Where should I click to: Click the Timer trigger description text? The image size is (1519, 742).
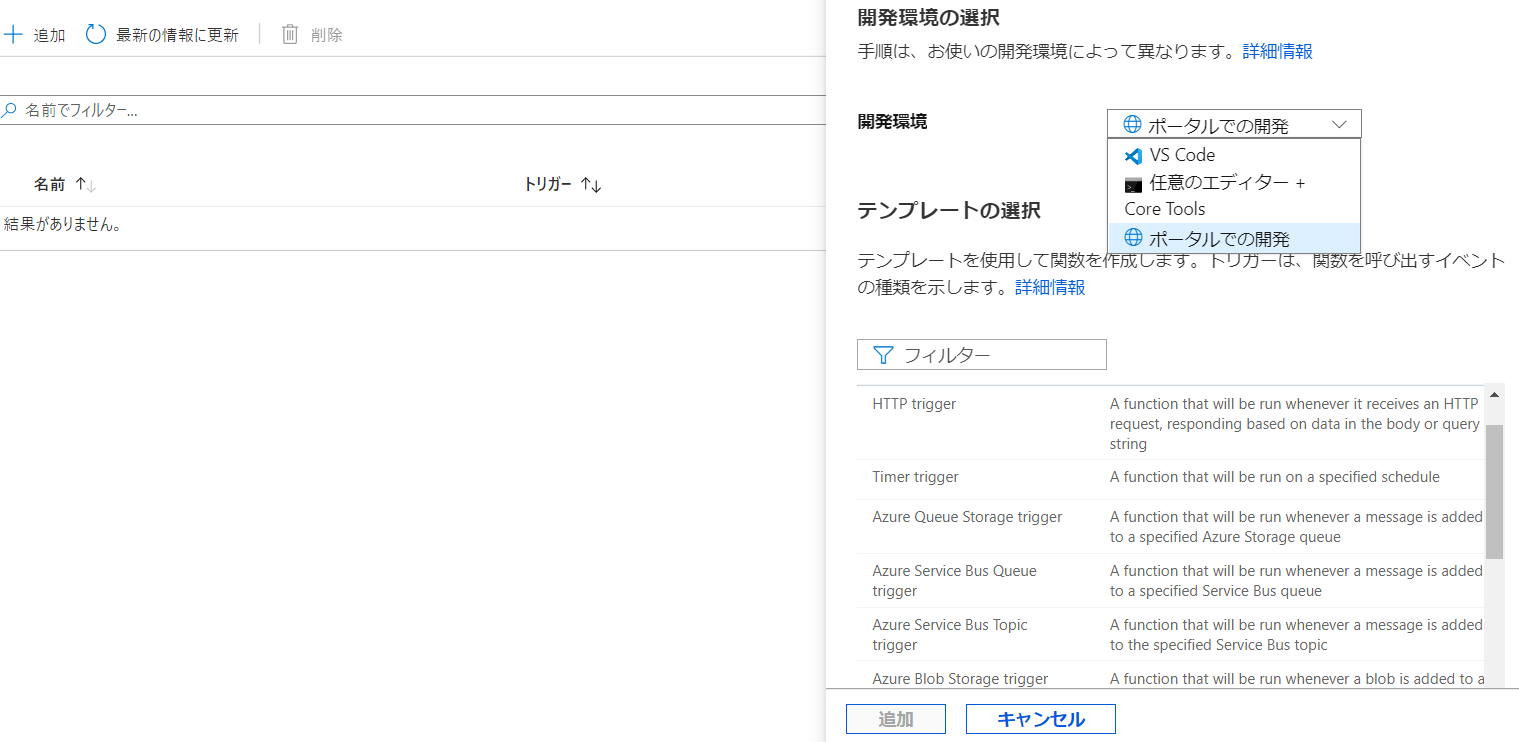point(1275,477)
